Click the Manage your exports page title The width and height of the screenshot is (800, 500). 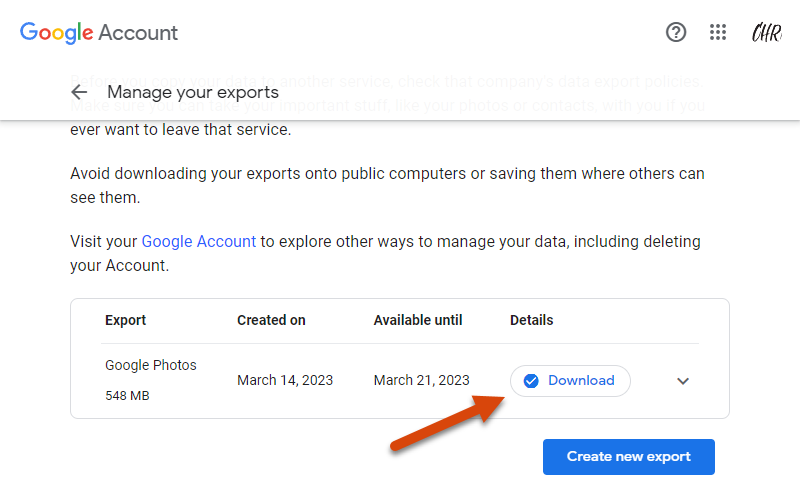pos(193,93)
